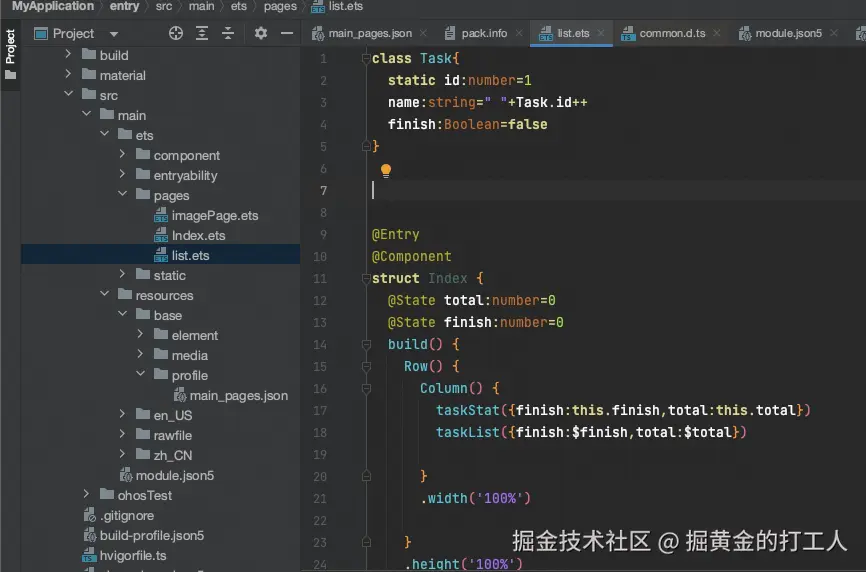
Task: Switch to common.d.ts editor tab
Action: (x=672, y=33)
